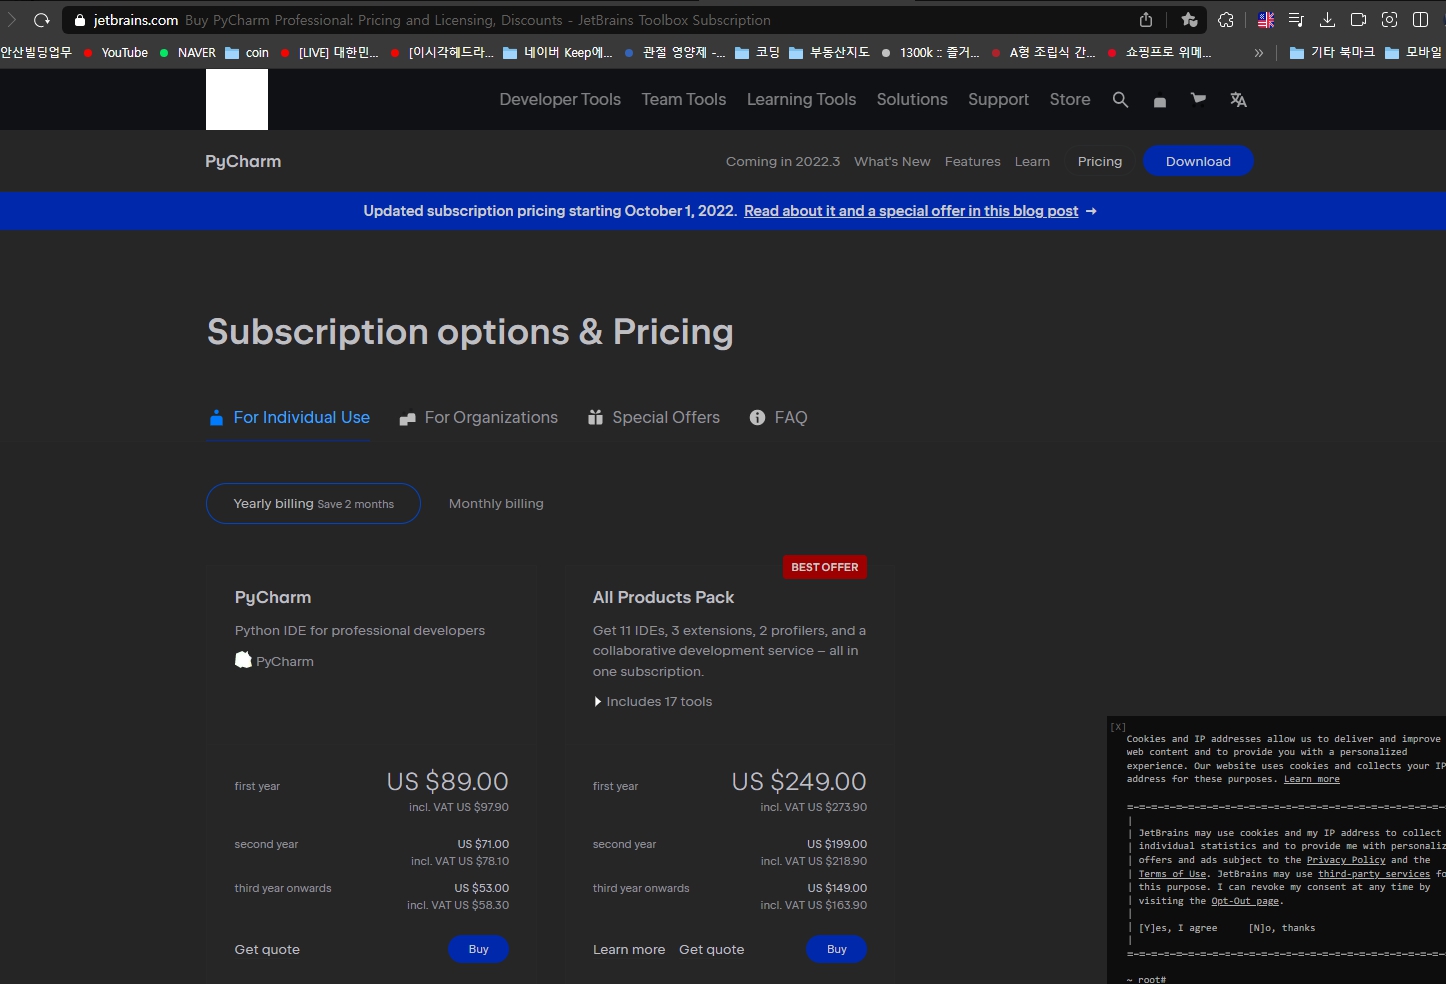
Task: Open the Support menu
Action: [x=998, y=99]
